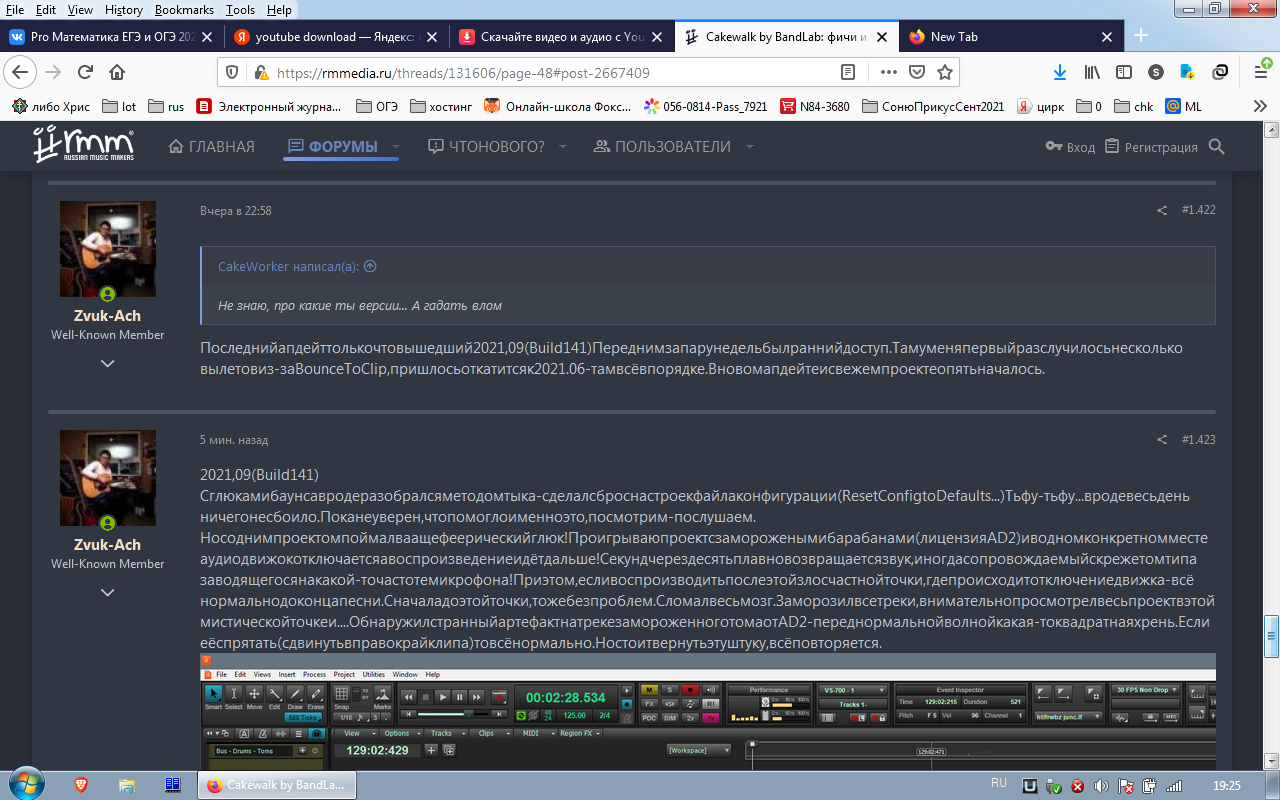The height and width of the screenshot is (800, 1280).
Task: Toggle reader view in the address bar
Action: click(848, 72)
